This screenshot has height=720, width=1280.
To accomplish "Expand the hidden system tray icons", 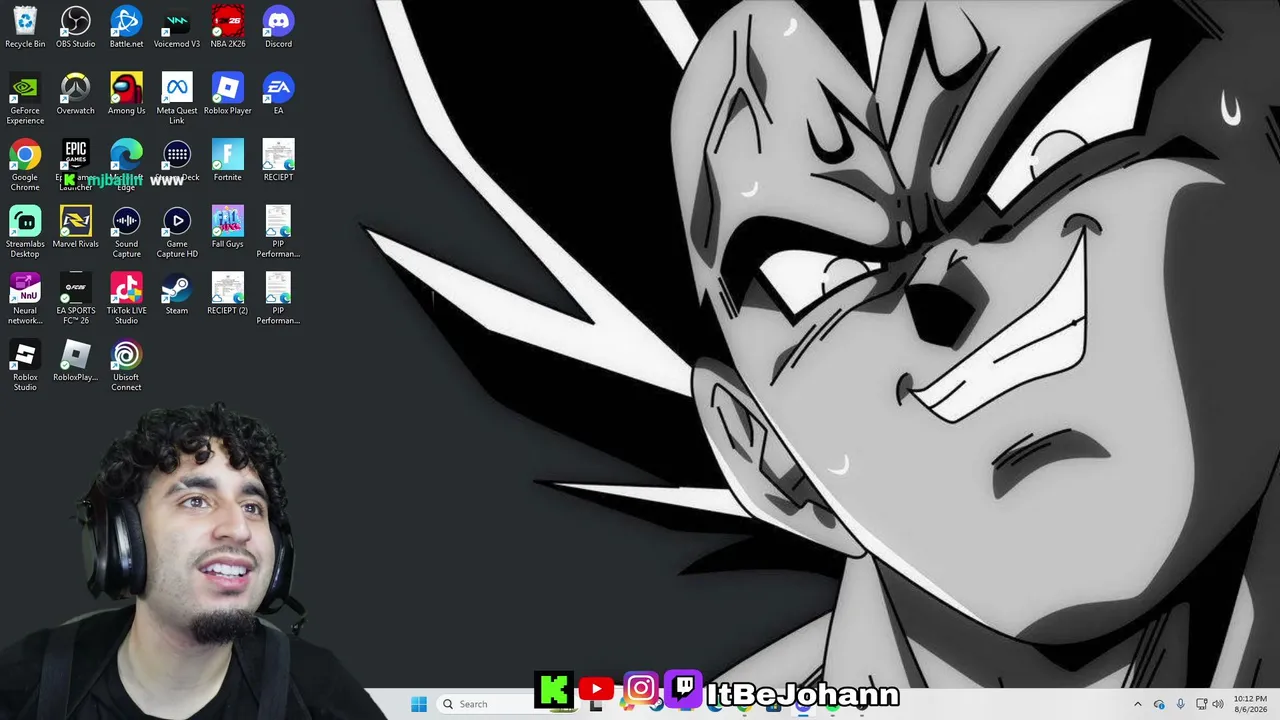I will click(x=1137, y=704).
